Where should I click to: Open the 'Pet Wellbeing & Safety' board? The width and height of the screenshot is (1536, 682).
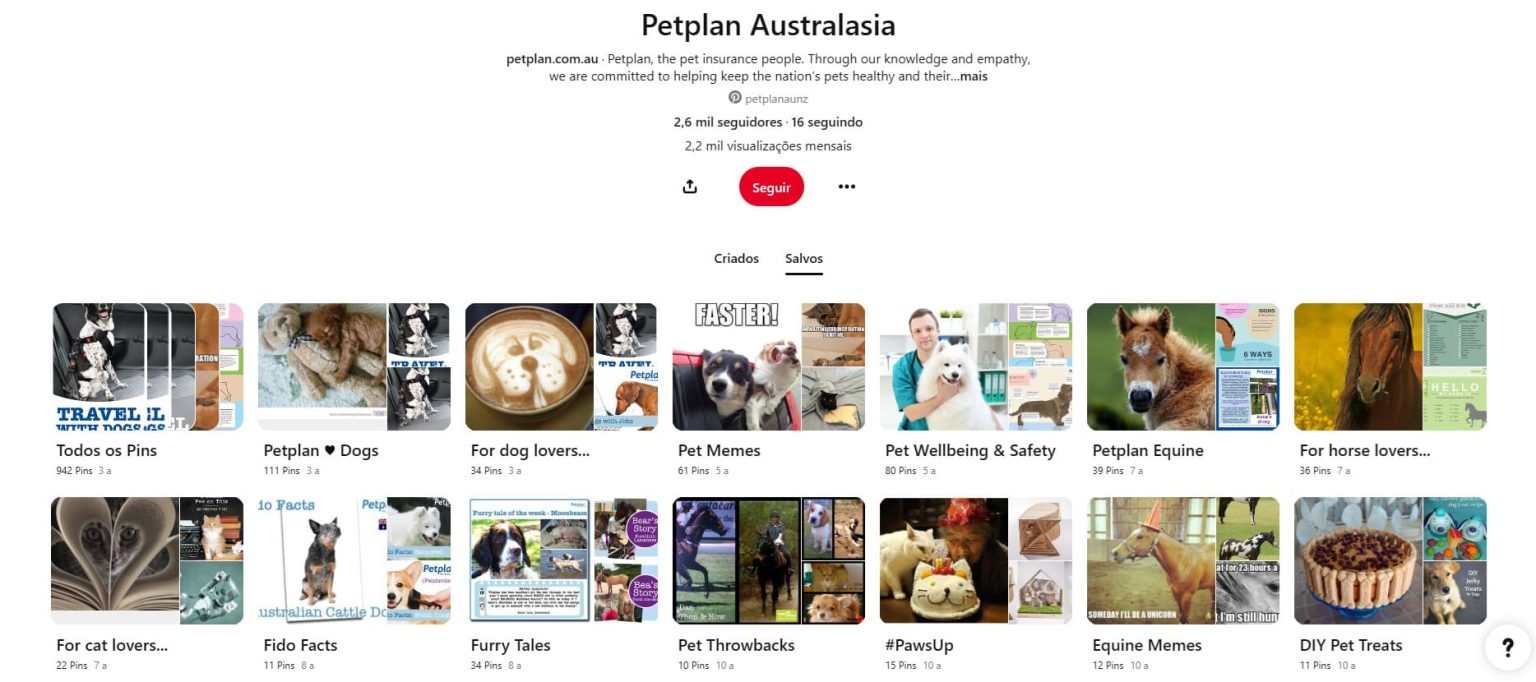(975, 367)
